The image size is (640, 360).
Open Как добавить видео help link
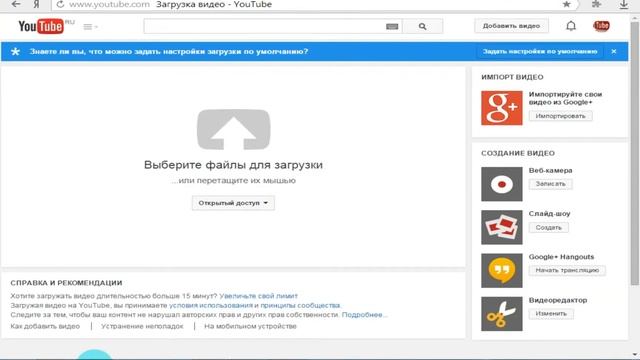coord(45,326)
